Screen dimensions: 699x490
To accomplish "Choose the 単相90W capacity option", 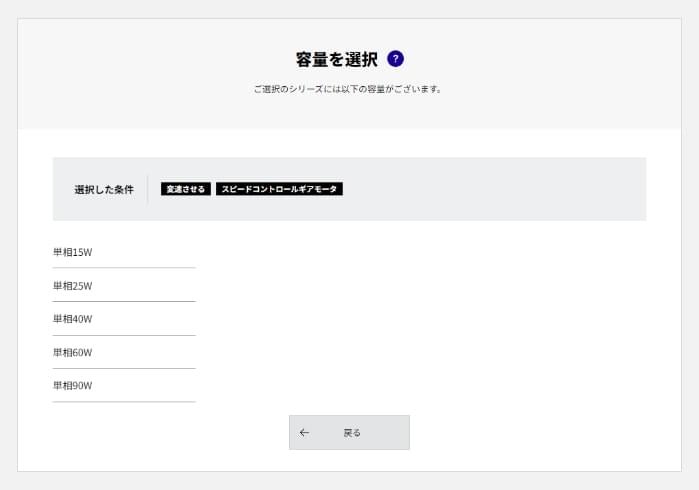I will coord(124,386).
